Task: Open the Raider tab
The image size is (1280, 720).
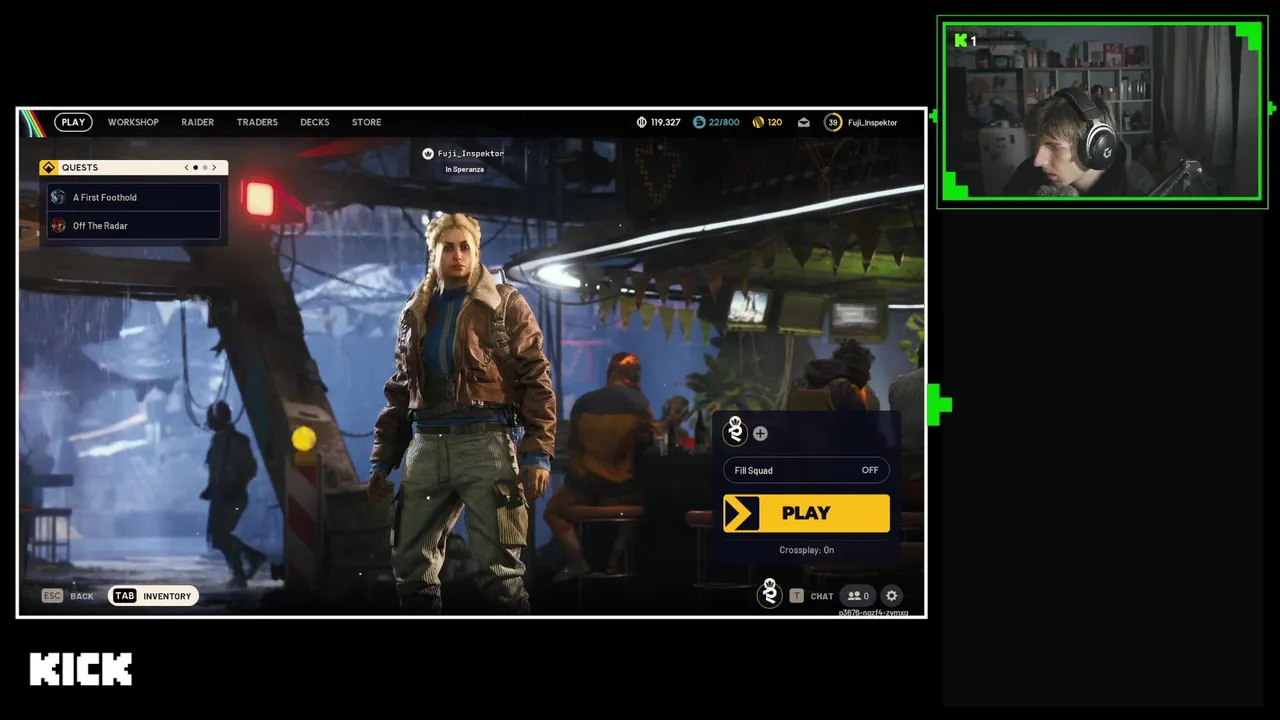Action: pos(197,122)
